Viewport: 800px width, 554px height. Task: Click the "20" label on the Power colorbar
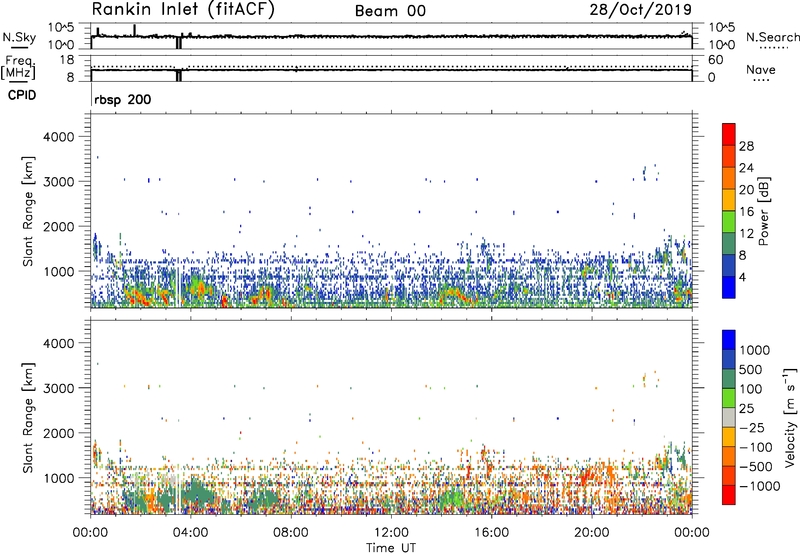746,190
